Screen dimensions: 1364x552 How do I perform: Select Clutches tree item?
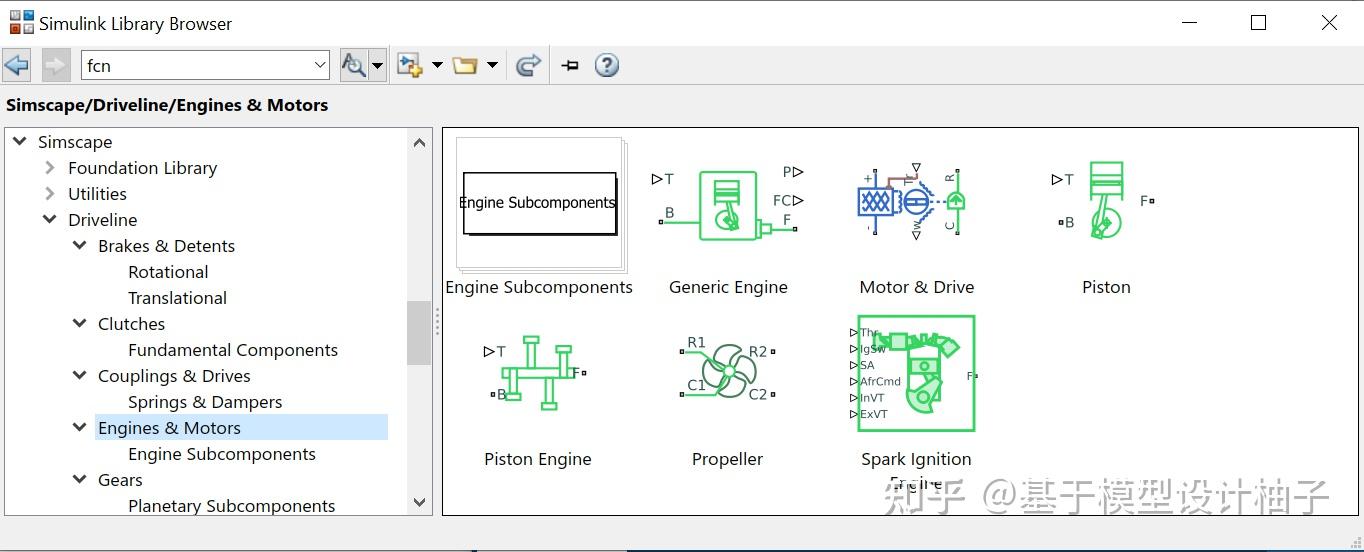(x=131, y=324)
